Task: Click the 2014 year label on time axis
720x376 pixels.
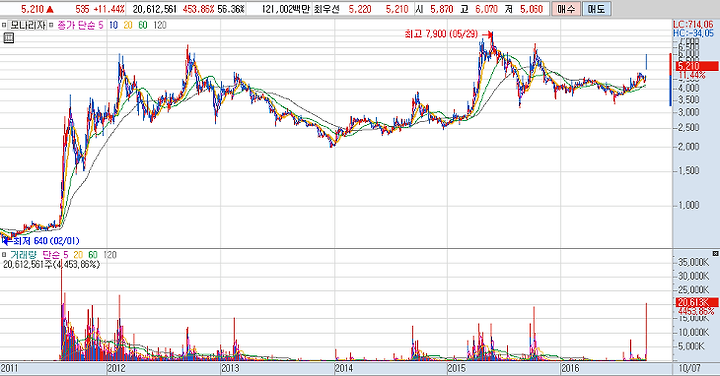Action: (343, 368)
